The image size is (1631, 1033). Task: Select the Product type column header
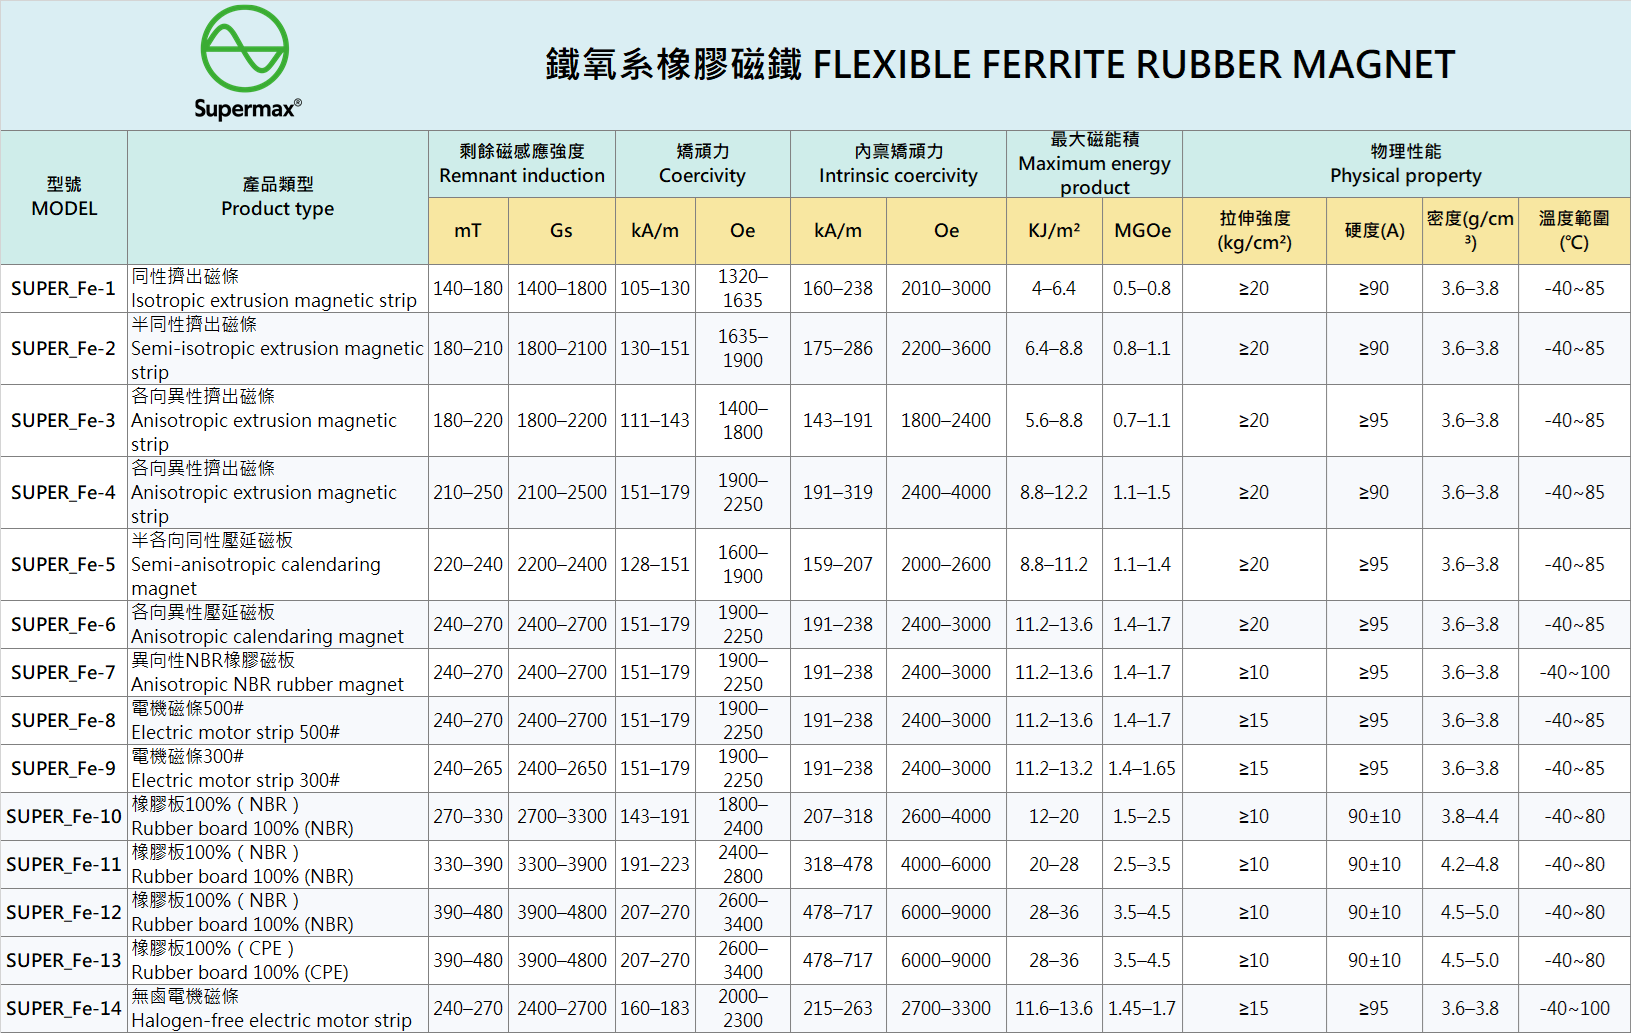point(277,197)
